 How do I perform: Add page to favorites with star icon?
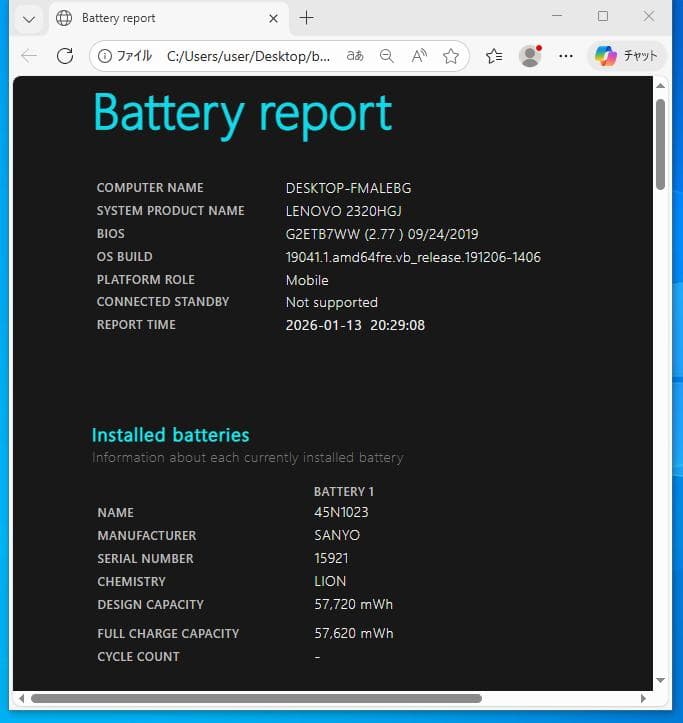pos(451,56)
